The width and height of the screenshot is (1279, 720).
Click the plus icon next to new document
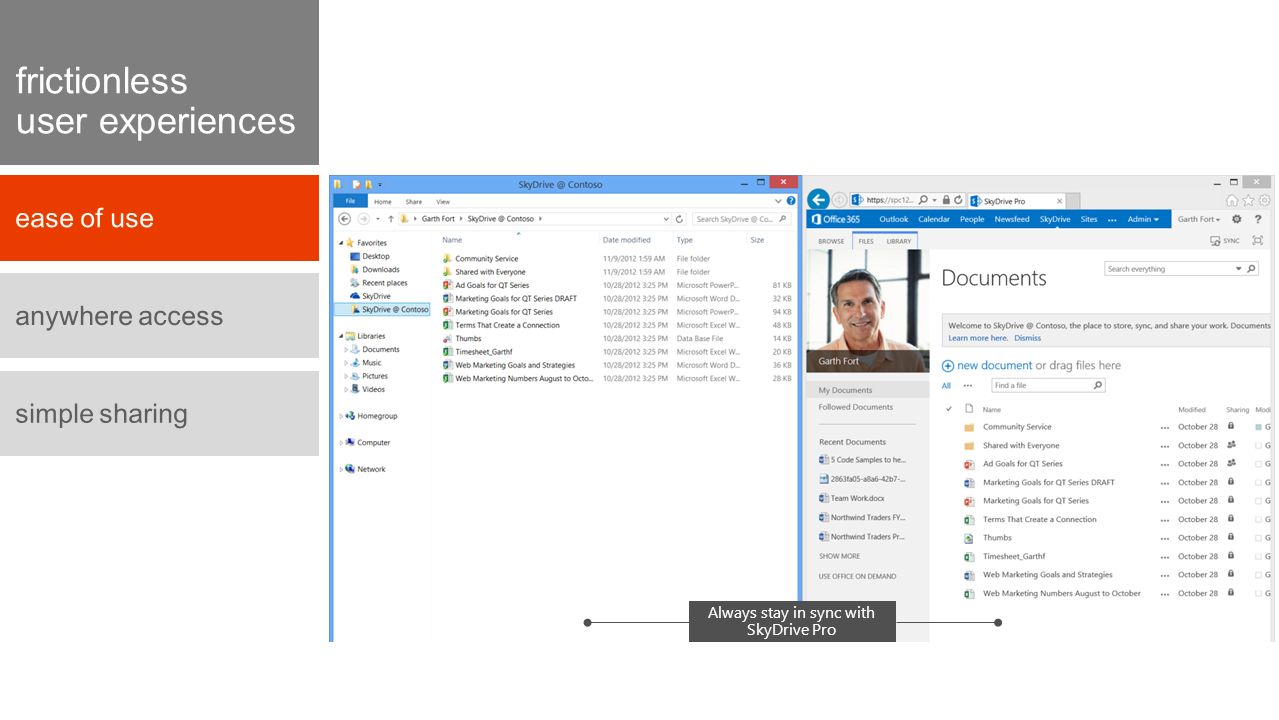coord(948,366)
